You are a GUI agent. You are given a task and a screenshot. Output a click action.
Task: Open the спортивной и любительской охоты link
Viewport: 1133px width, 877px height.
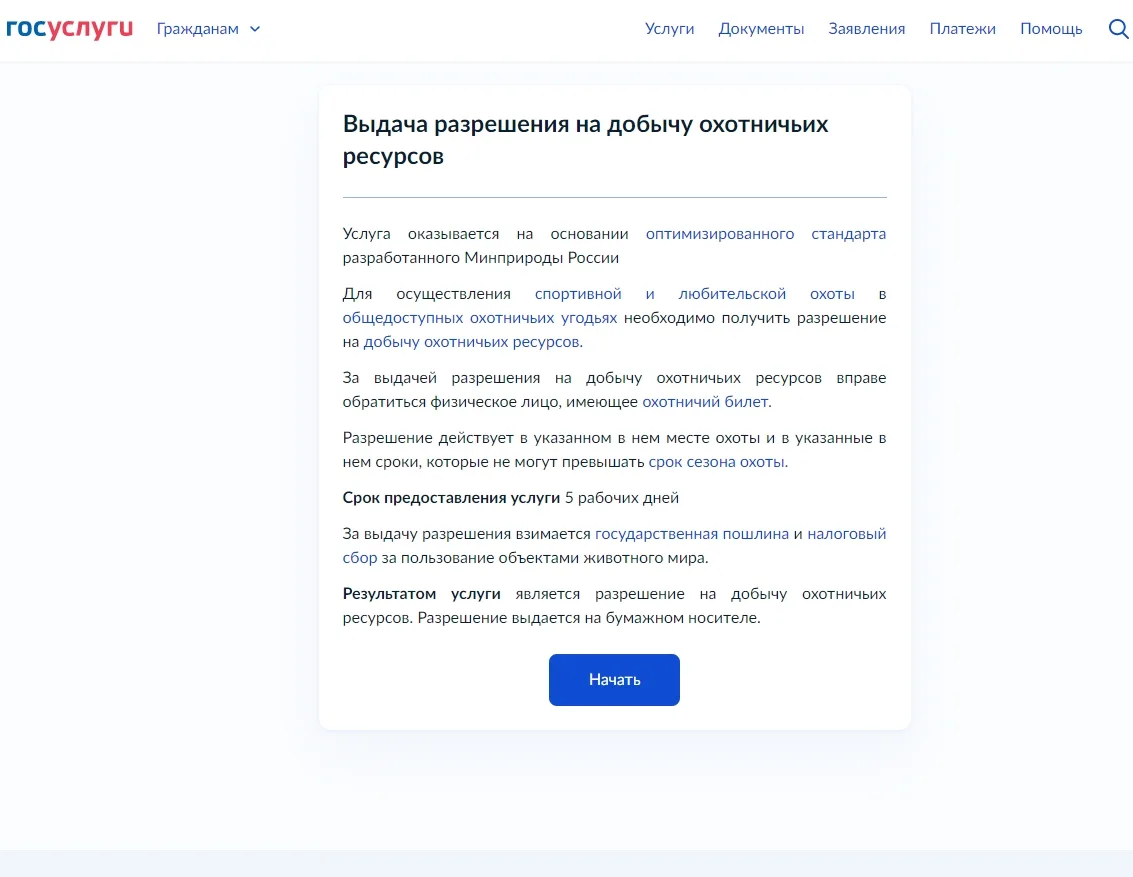(694, 294)
